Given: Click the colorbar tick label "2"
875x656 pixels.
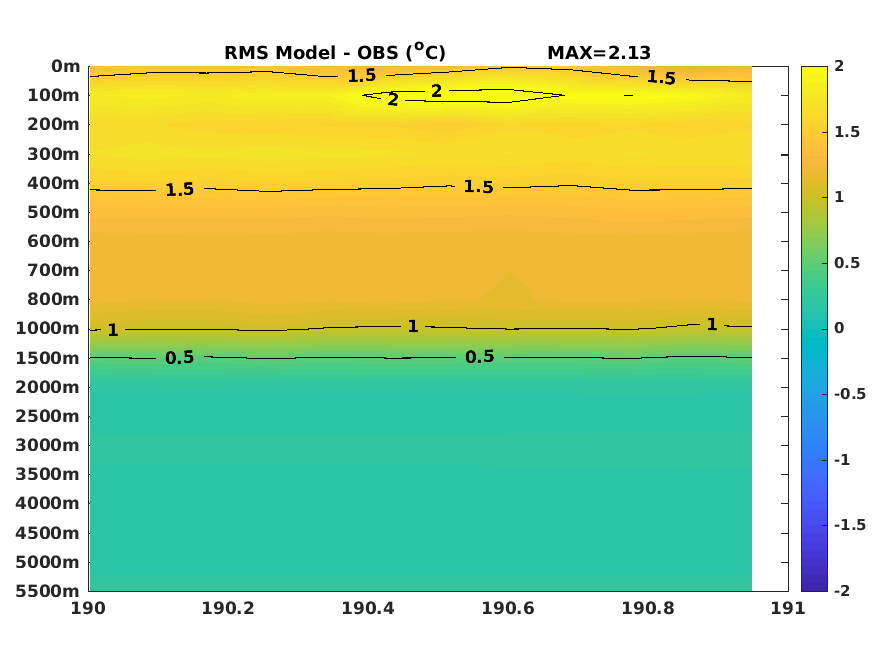Looking at the screenshot, I should 839,66.
